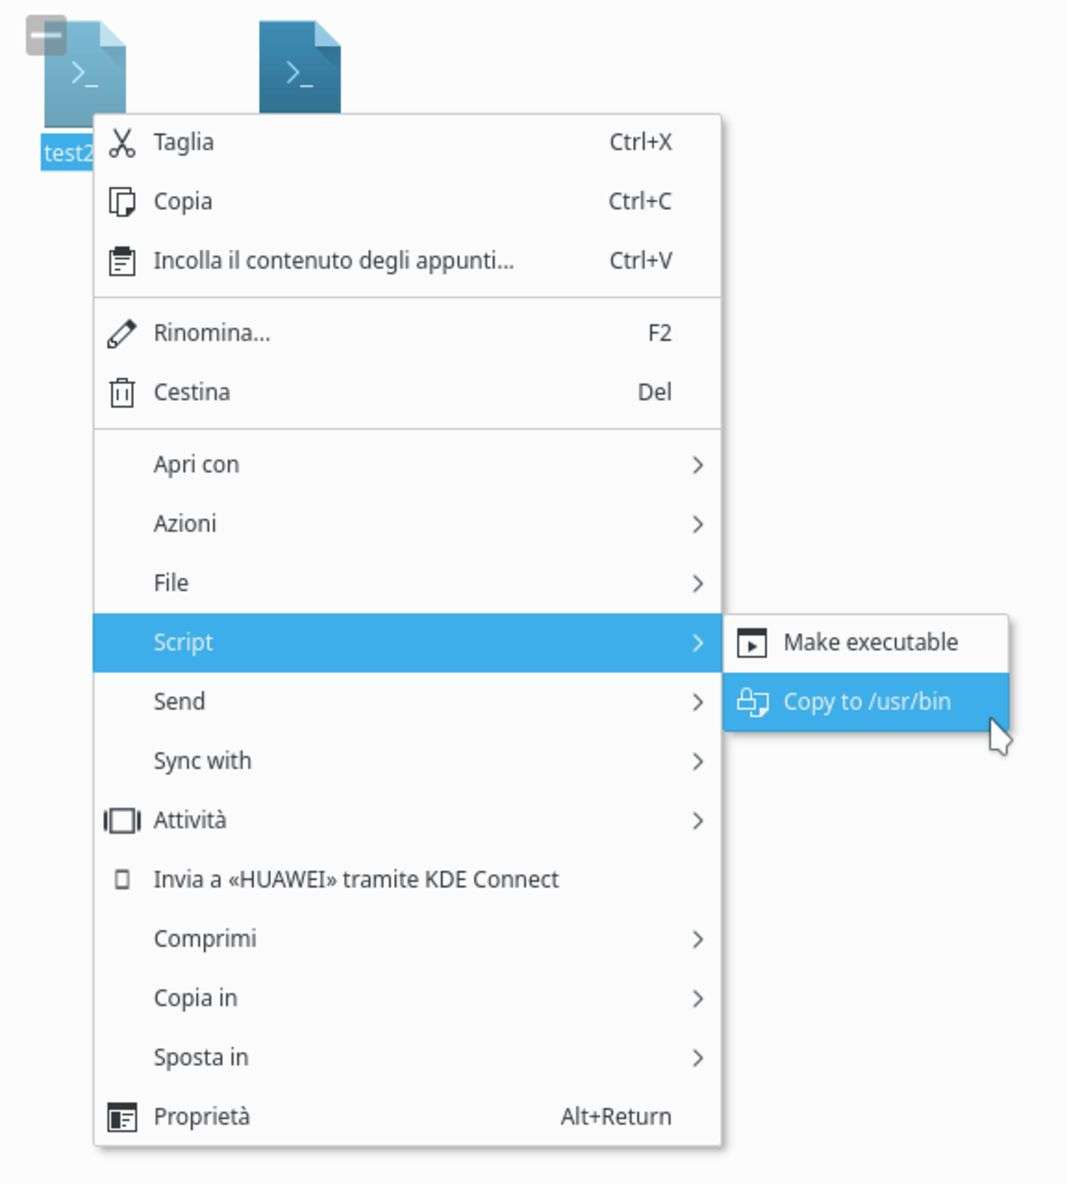This screenshot has width=1067, height=1184.
Task: Click the paste icon for Incolla
Action: coord(122,261)
